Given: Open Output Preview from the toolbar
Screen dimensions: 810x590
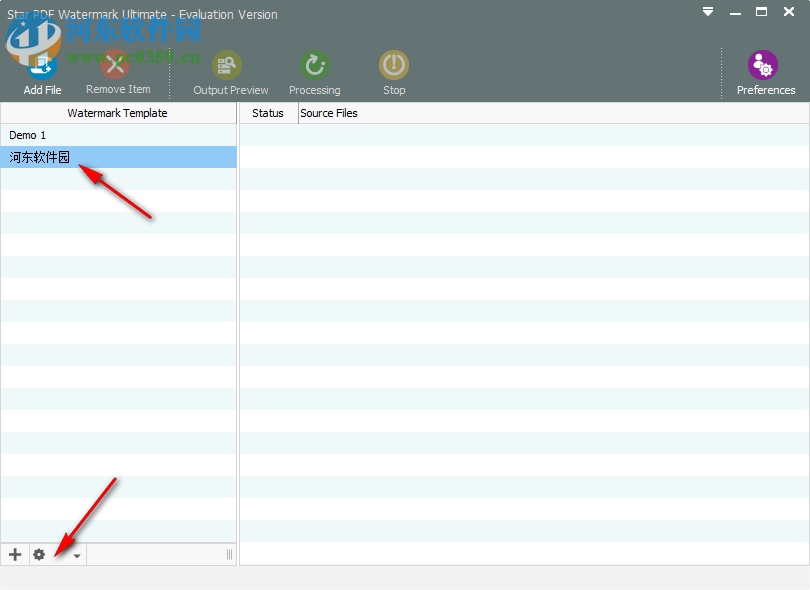Looking at the screenshot, I should (230, 73).
